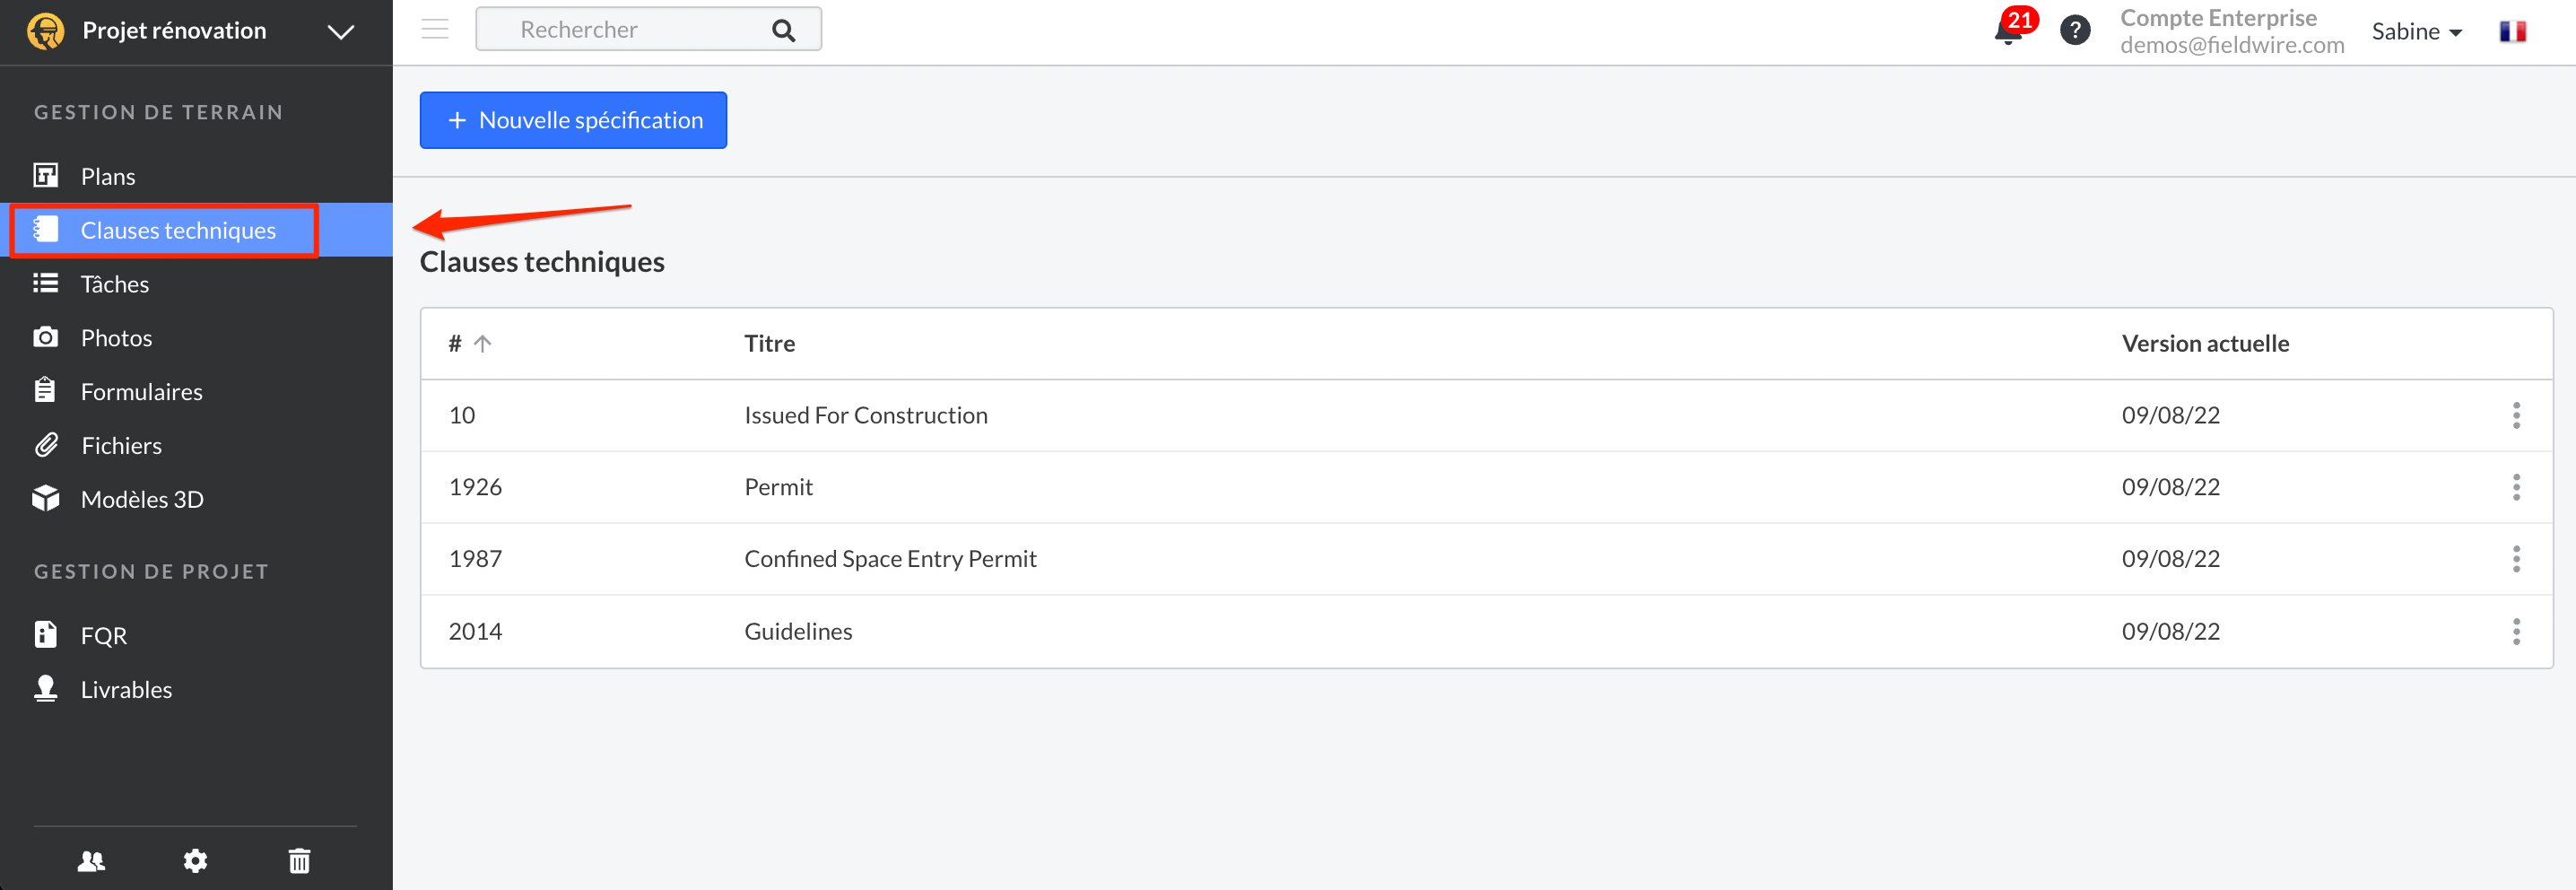This screenshot has height=890, width=2576.
Task: Open the Confined Space Entry Permit specification
Action: click(890, 559)
